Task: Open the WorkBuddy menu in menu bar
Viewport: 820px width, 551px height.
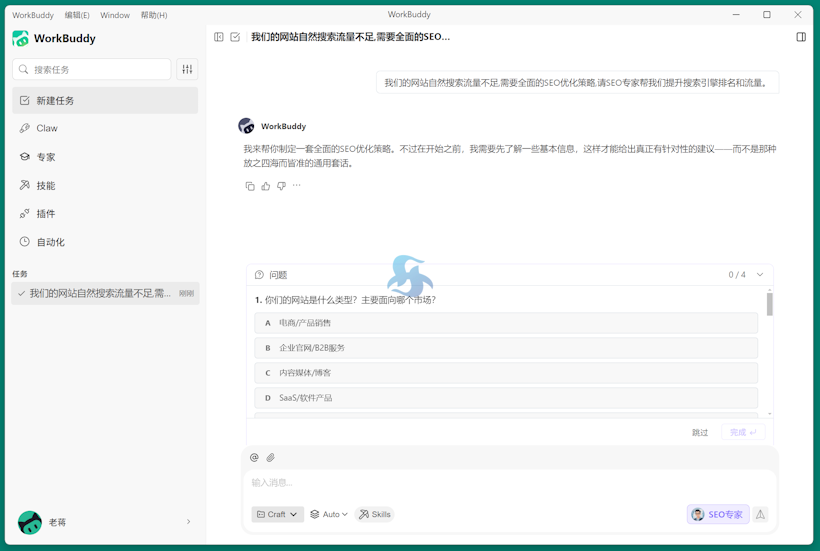Action: (x=33, y=15)
